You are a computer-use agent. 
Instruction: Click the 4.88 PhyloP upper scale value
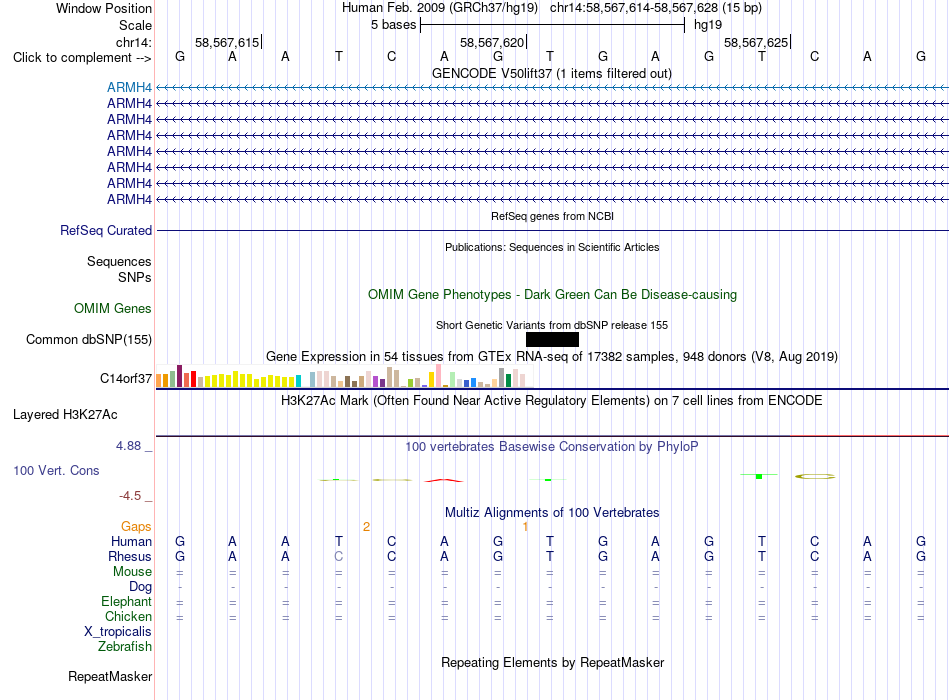[128, 446]
